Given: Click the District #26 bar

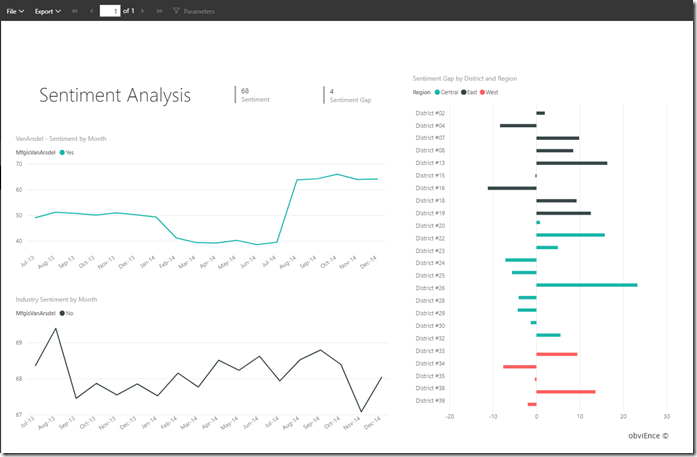Looking at the screenshot, I should (x=586, y=285).
